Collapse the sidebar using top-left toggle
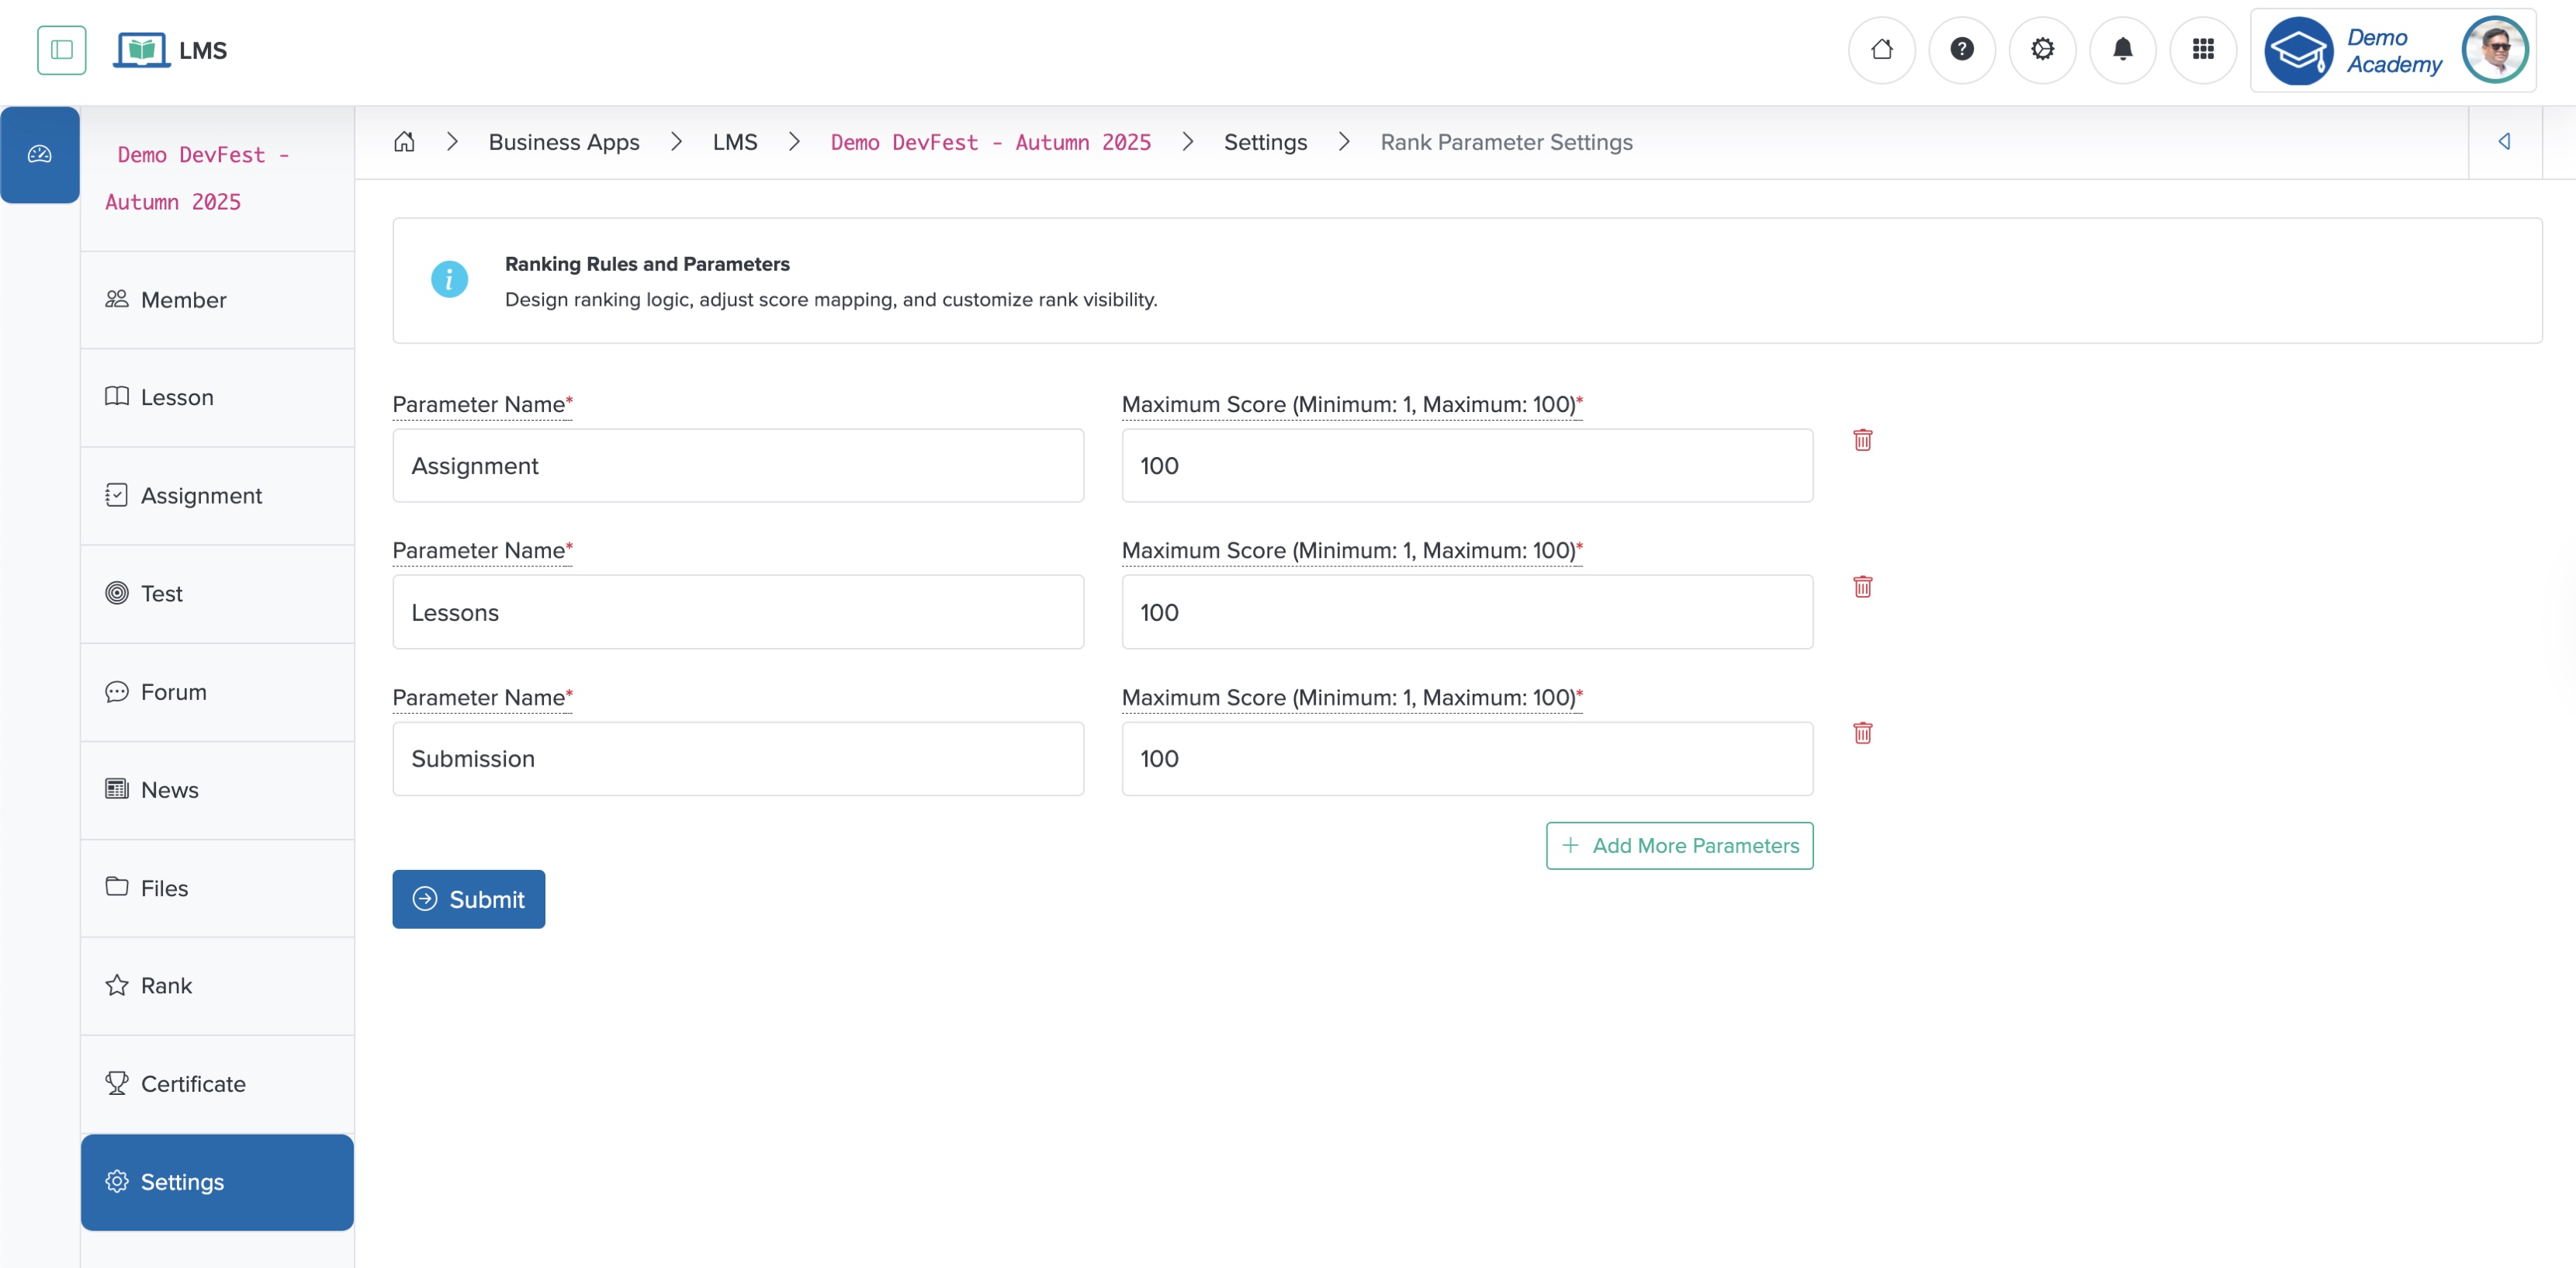Screen dimensions: 2576x1268 (x=61, y=49)
